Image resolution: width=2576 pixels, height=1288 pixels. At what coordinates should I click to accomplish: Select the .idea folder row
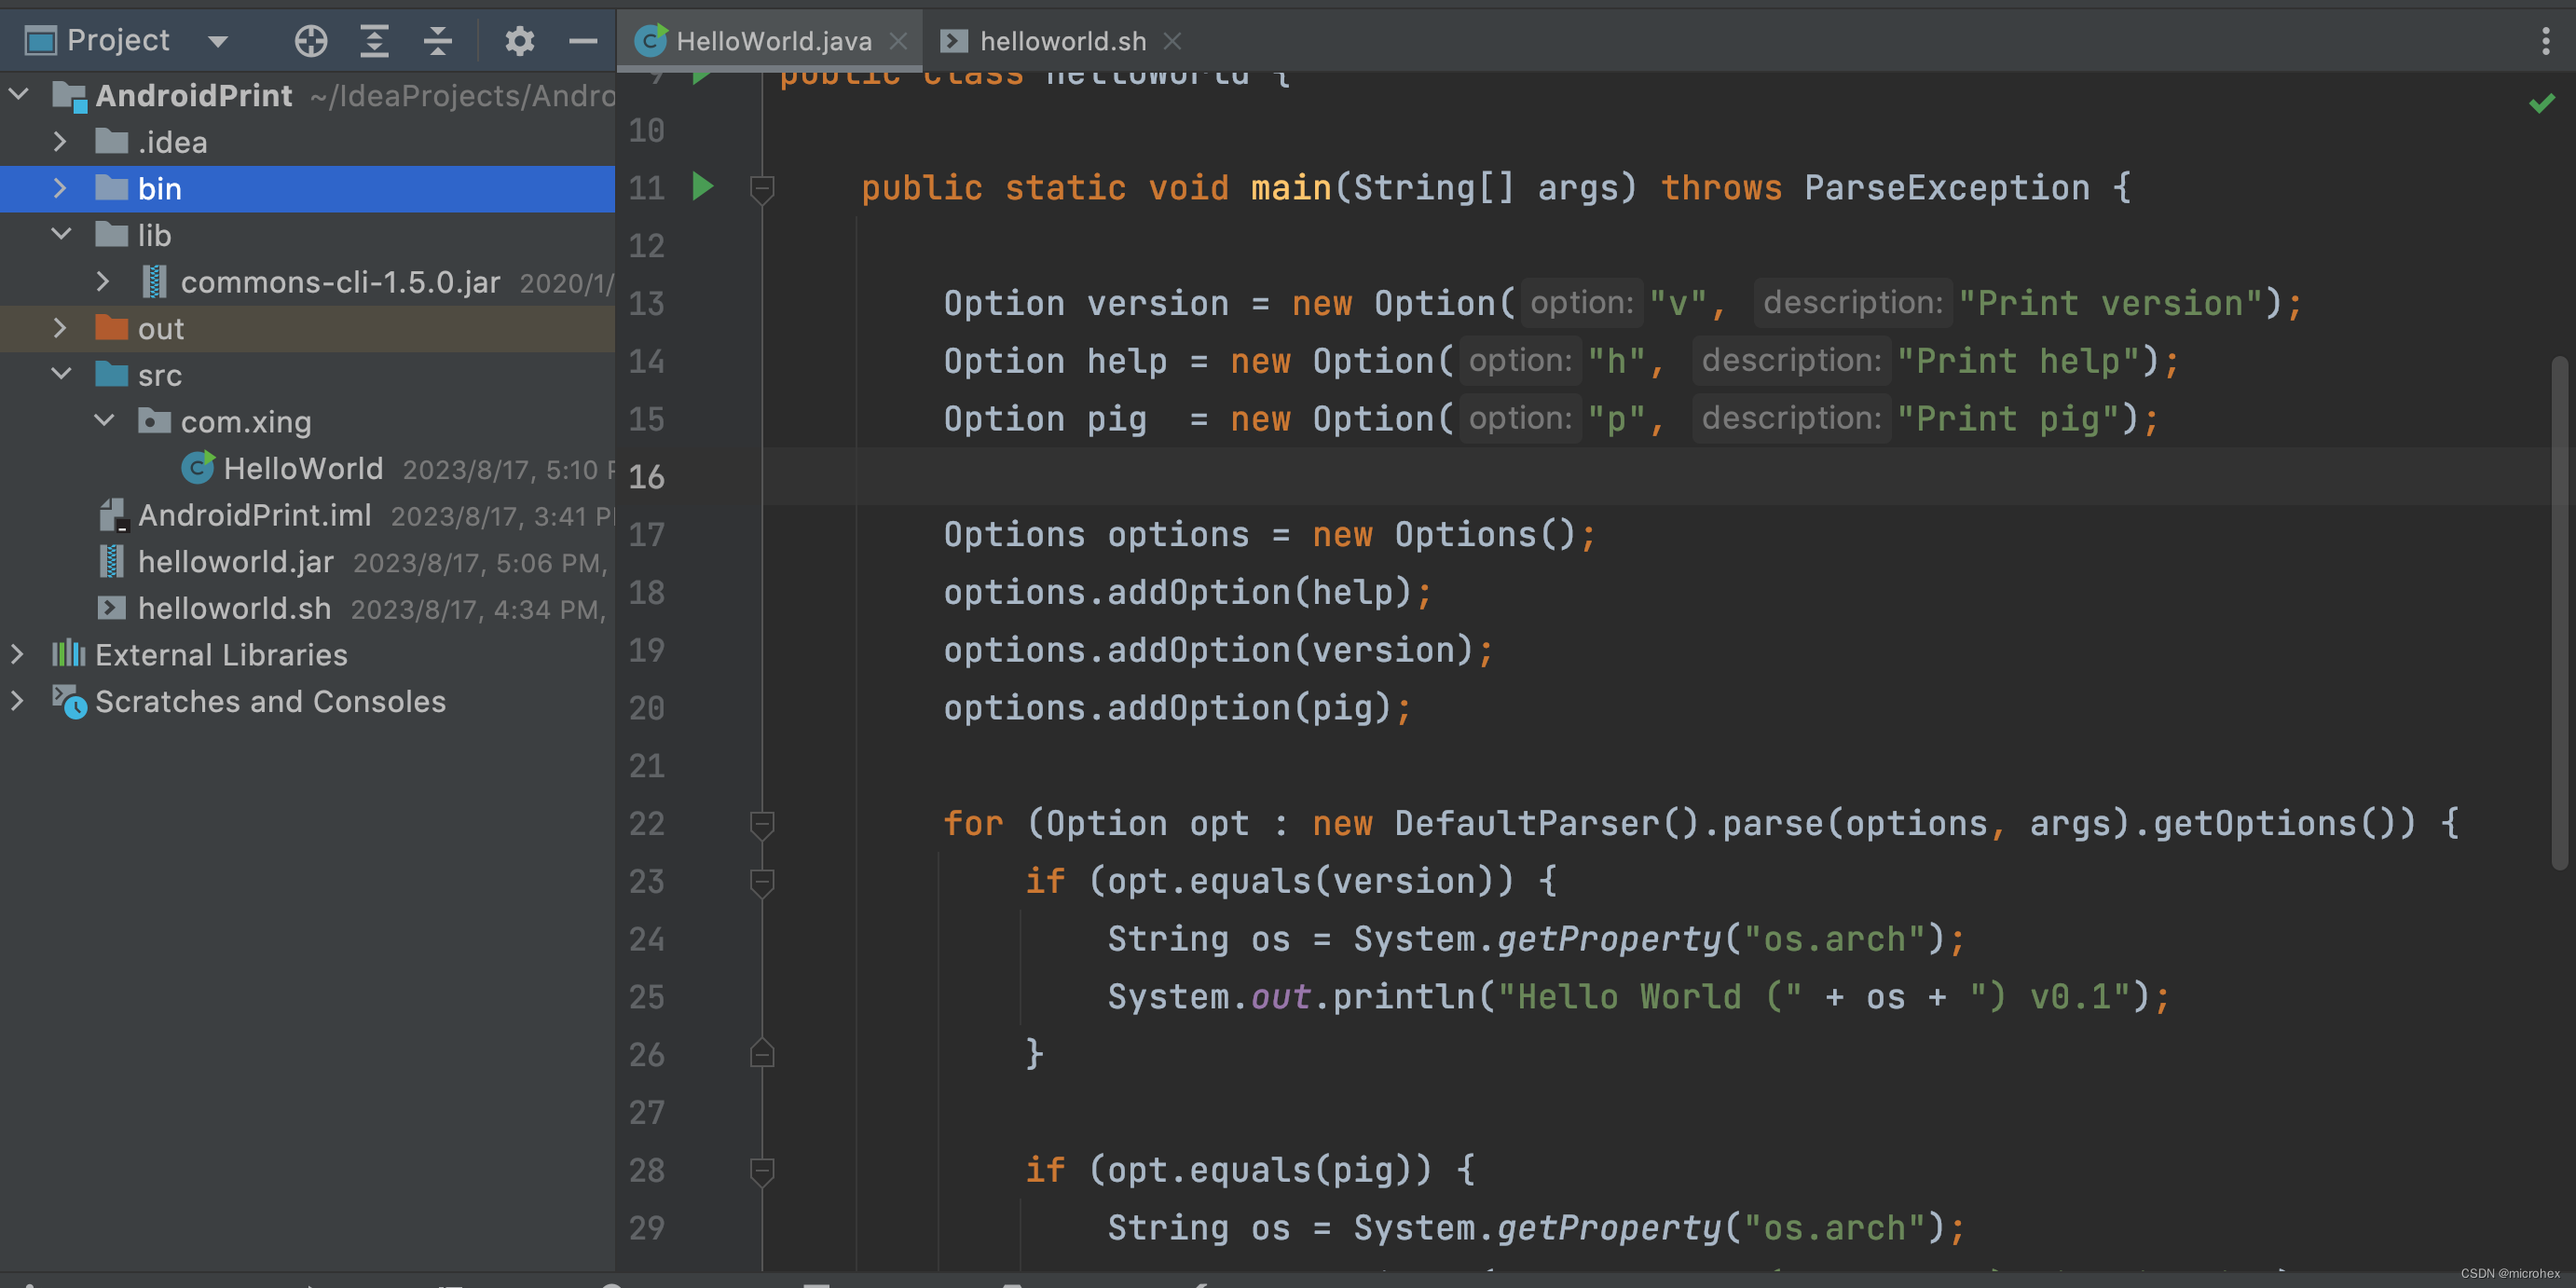[307, 142]
